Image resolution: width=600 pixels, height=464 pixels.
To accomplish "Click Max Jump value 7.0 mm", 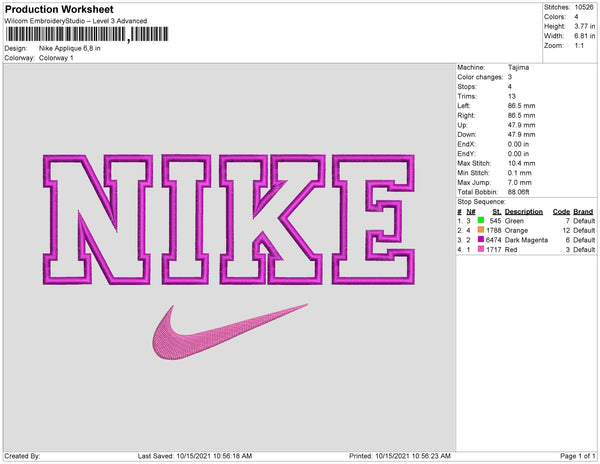I will click(520, 182).
